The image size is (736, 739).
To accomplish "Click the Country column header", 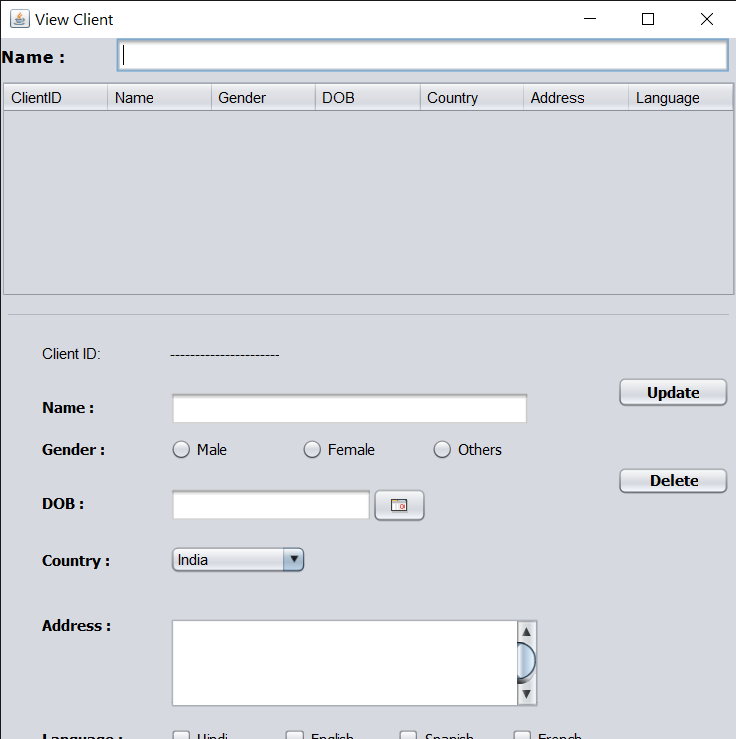I will coord(472,98).
